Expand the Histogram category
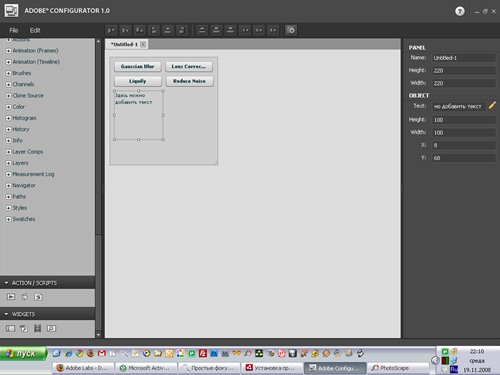This screenshot has width=500, height=375. coord(9,118)
